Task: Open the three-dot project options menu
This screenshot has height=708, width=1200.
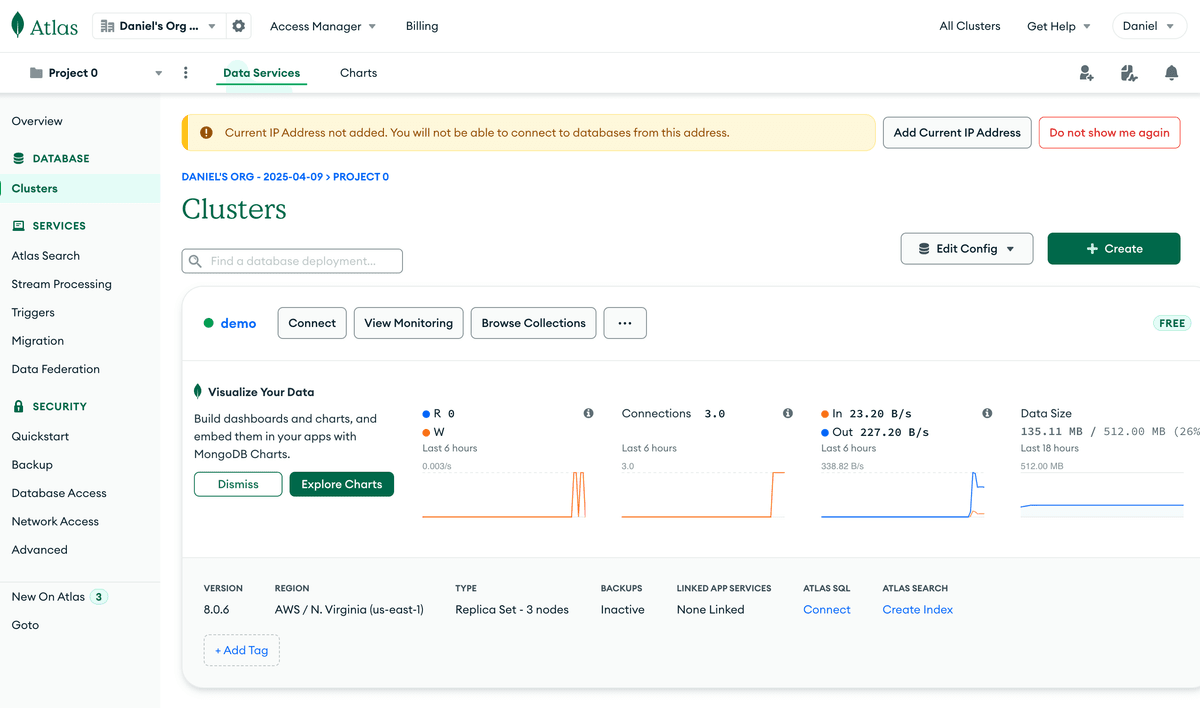Action: pos(185,72)
